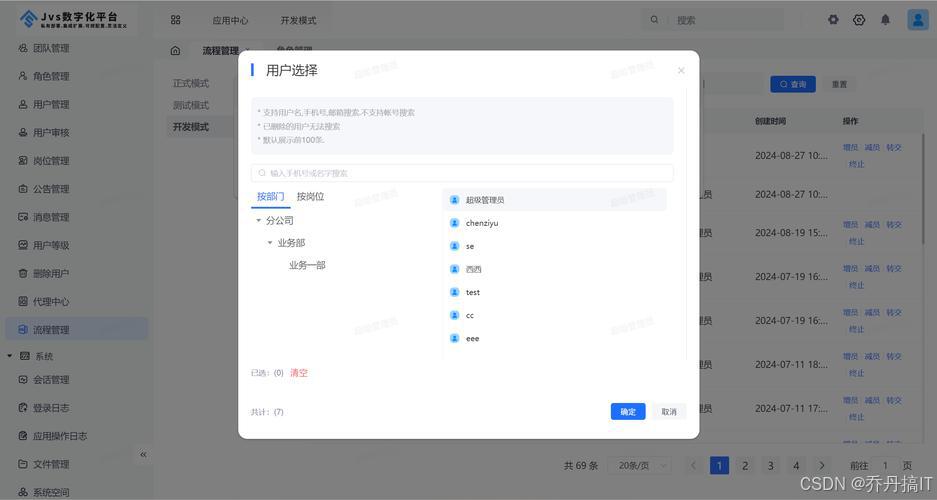This screenshot has width=937, height=500.
Task: Click the 会话管理 sidebar icon
Action: coord(23,379)
